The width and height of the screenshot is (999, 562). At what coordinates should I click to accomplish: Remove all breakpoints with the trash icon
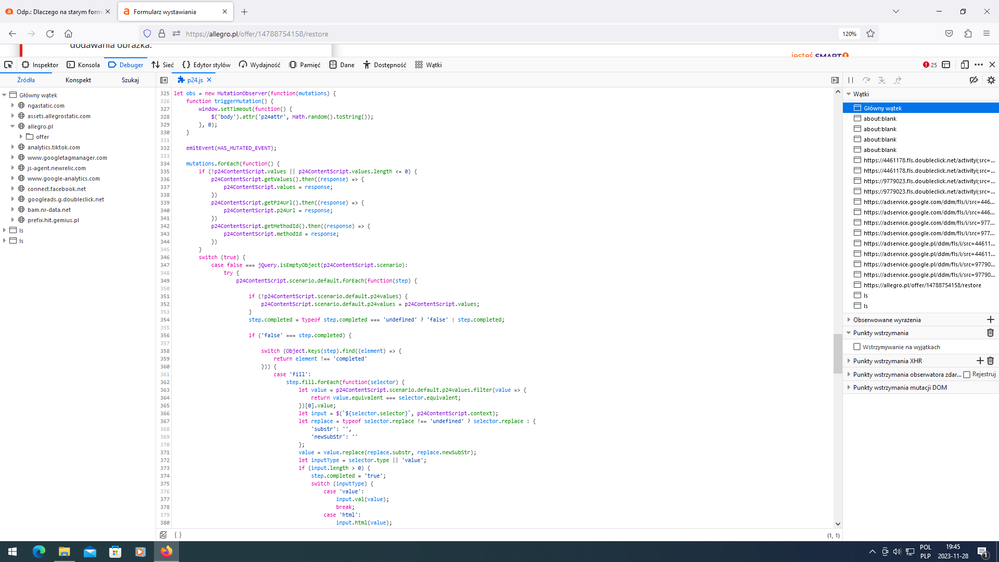coord(990,333)
